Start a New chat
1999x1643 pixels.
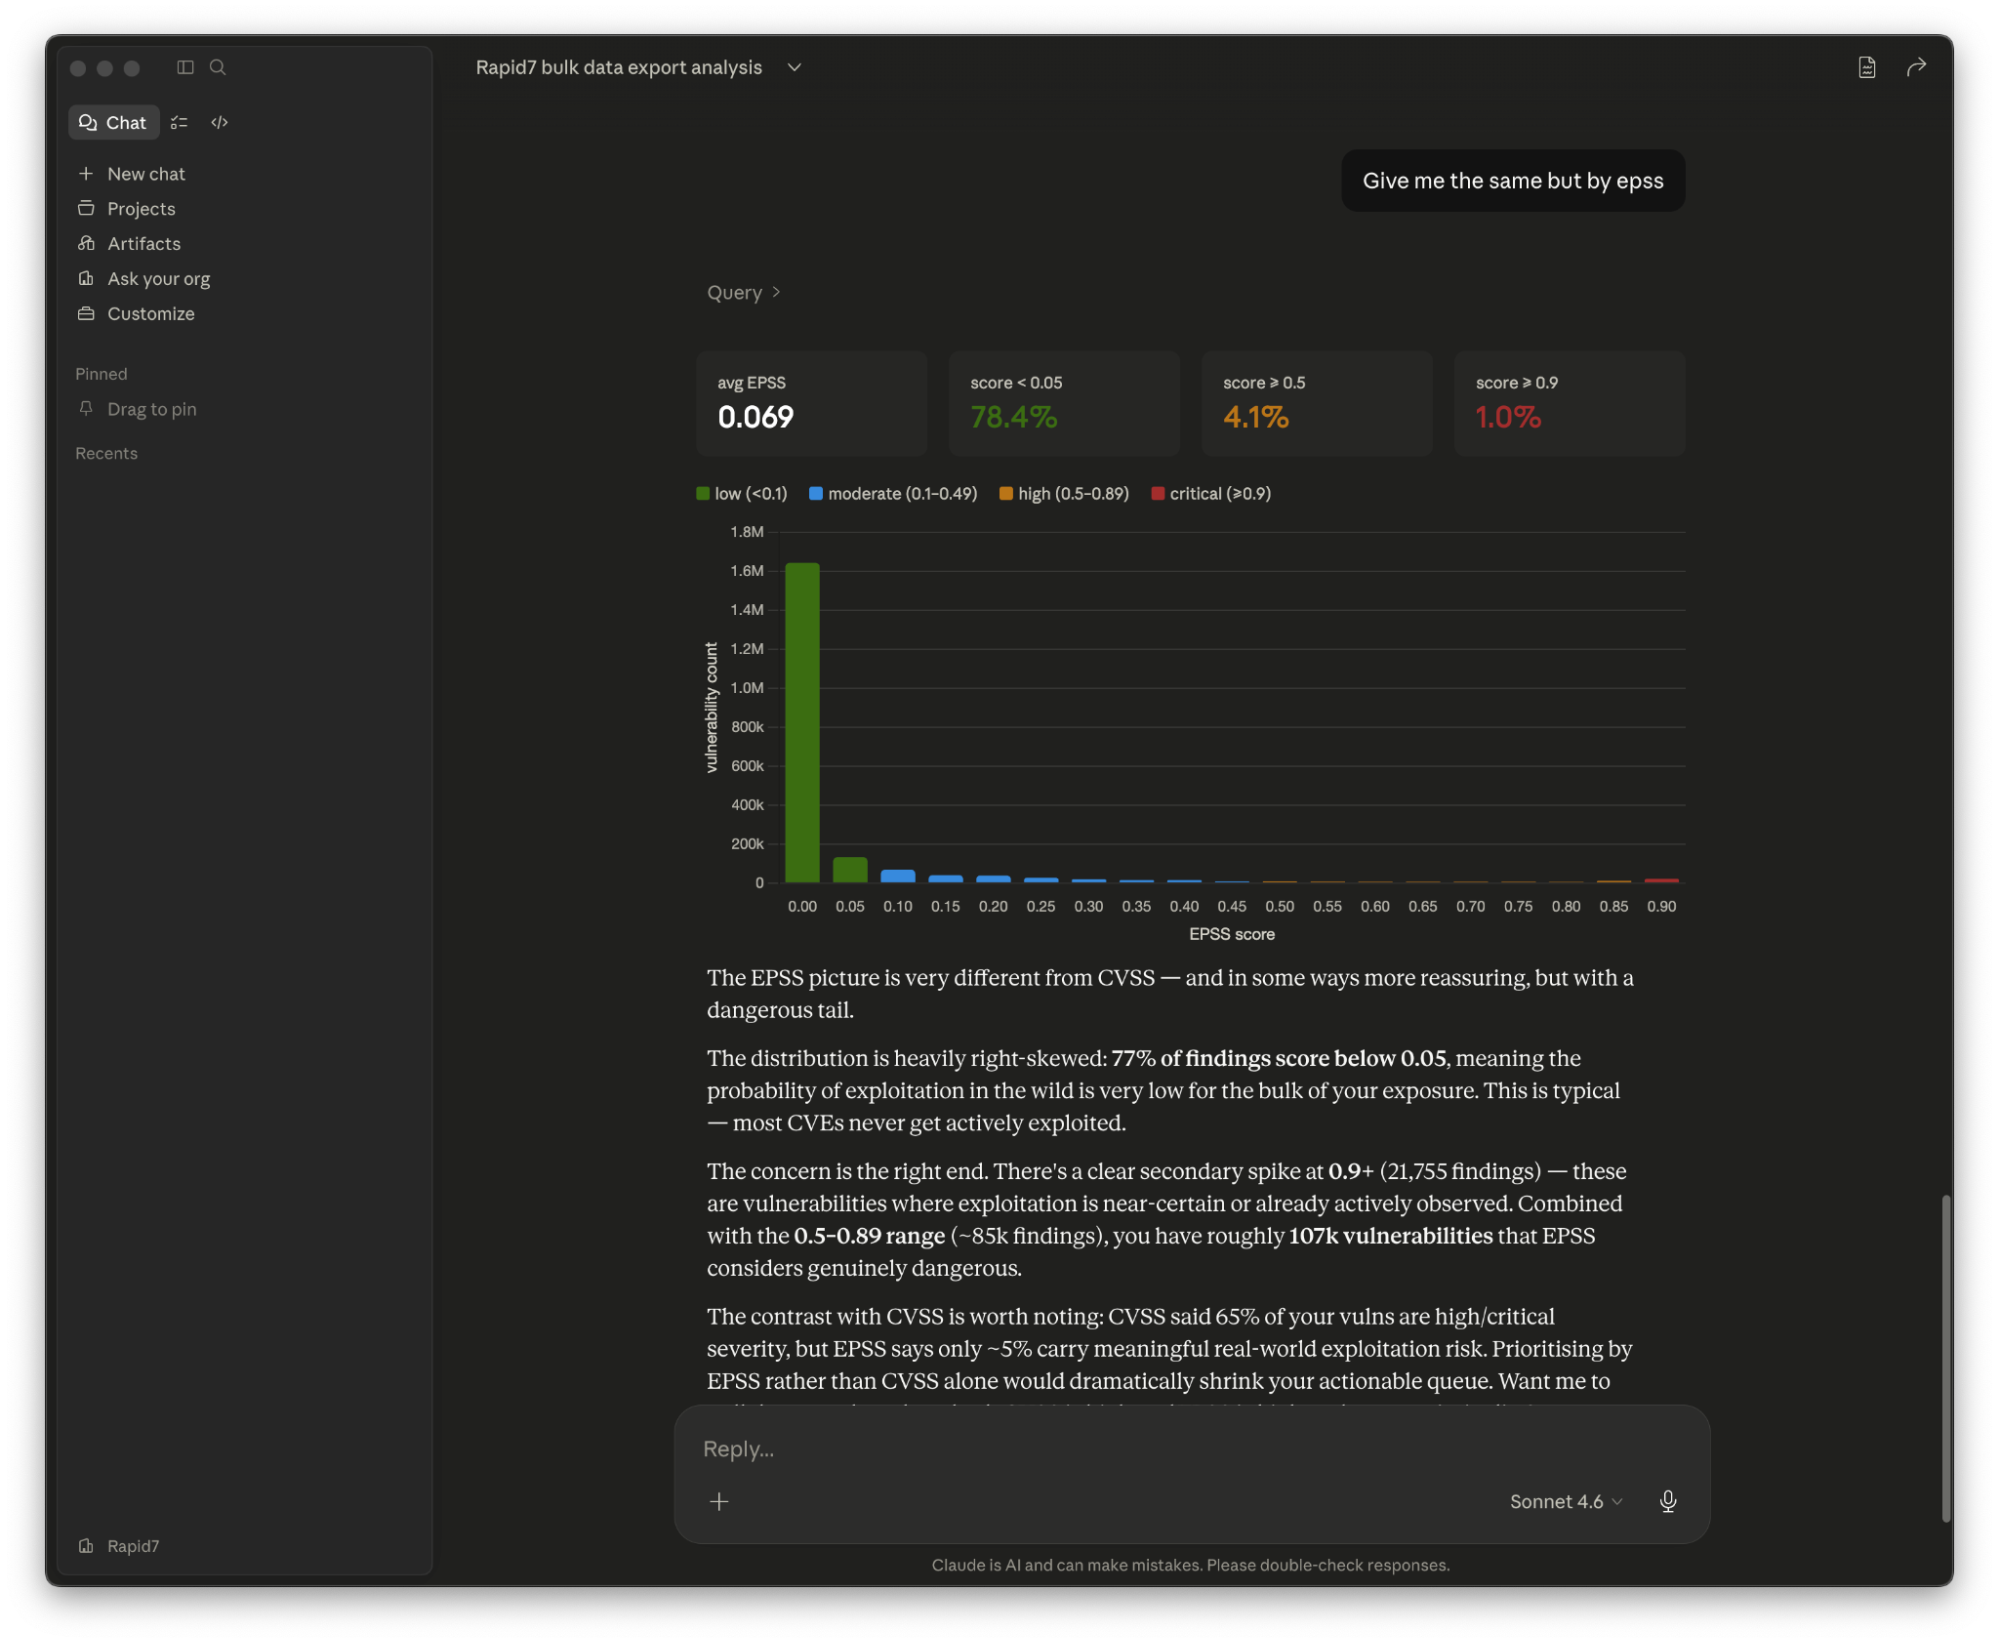[145, 173]
